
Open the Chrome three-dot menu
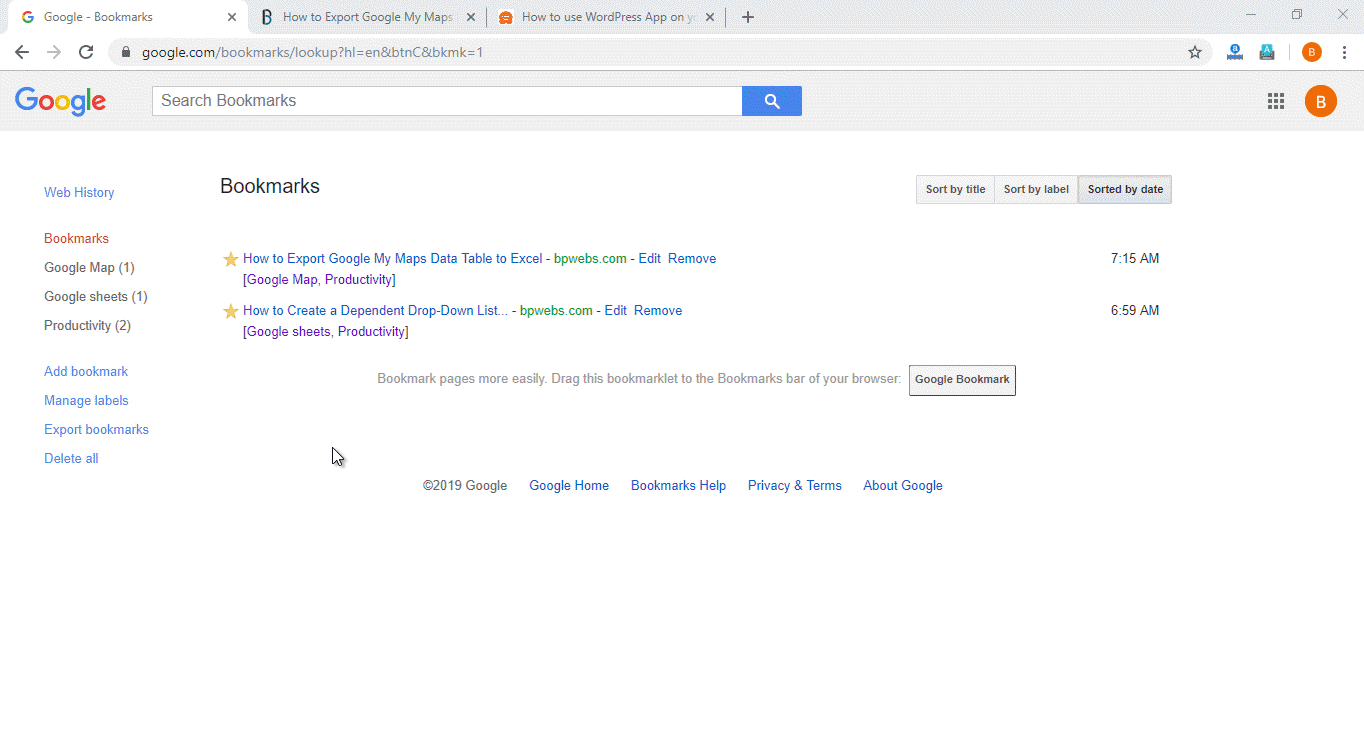click(1344, 52)
